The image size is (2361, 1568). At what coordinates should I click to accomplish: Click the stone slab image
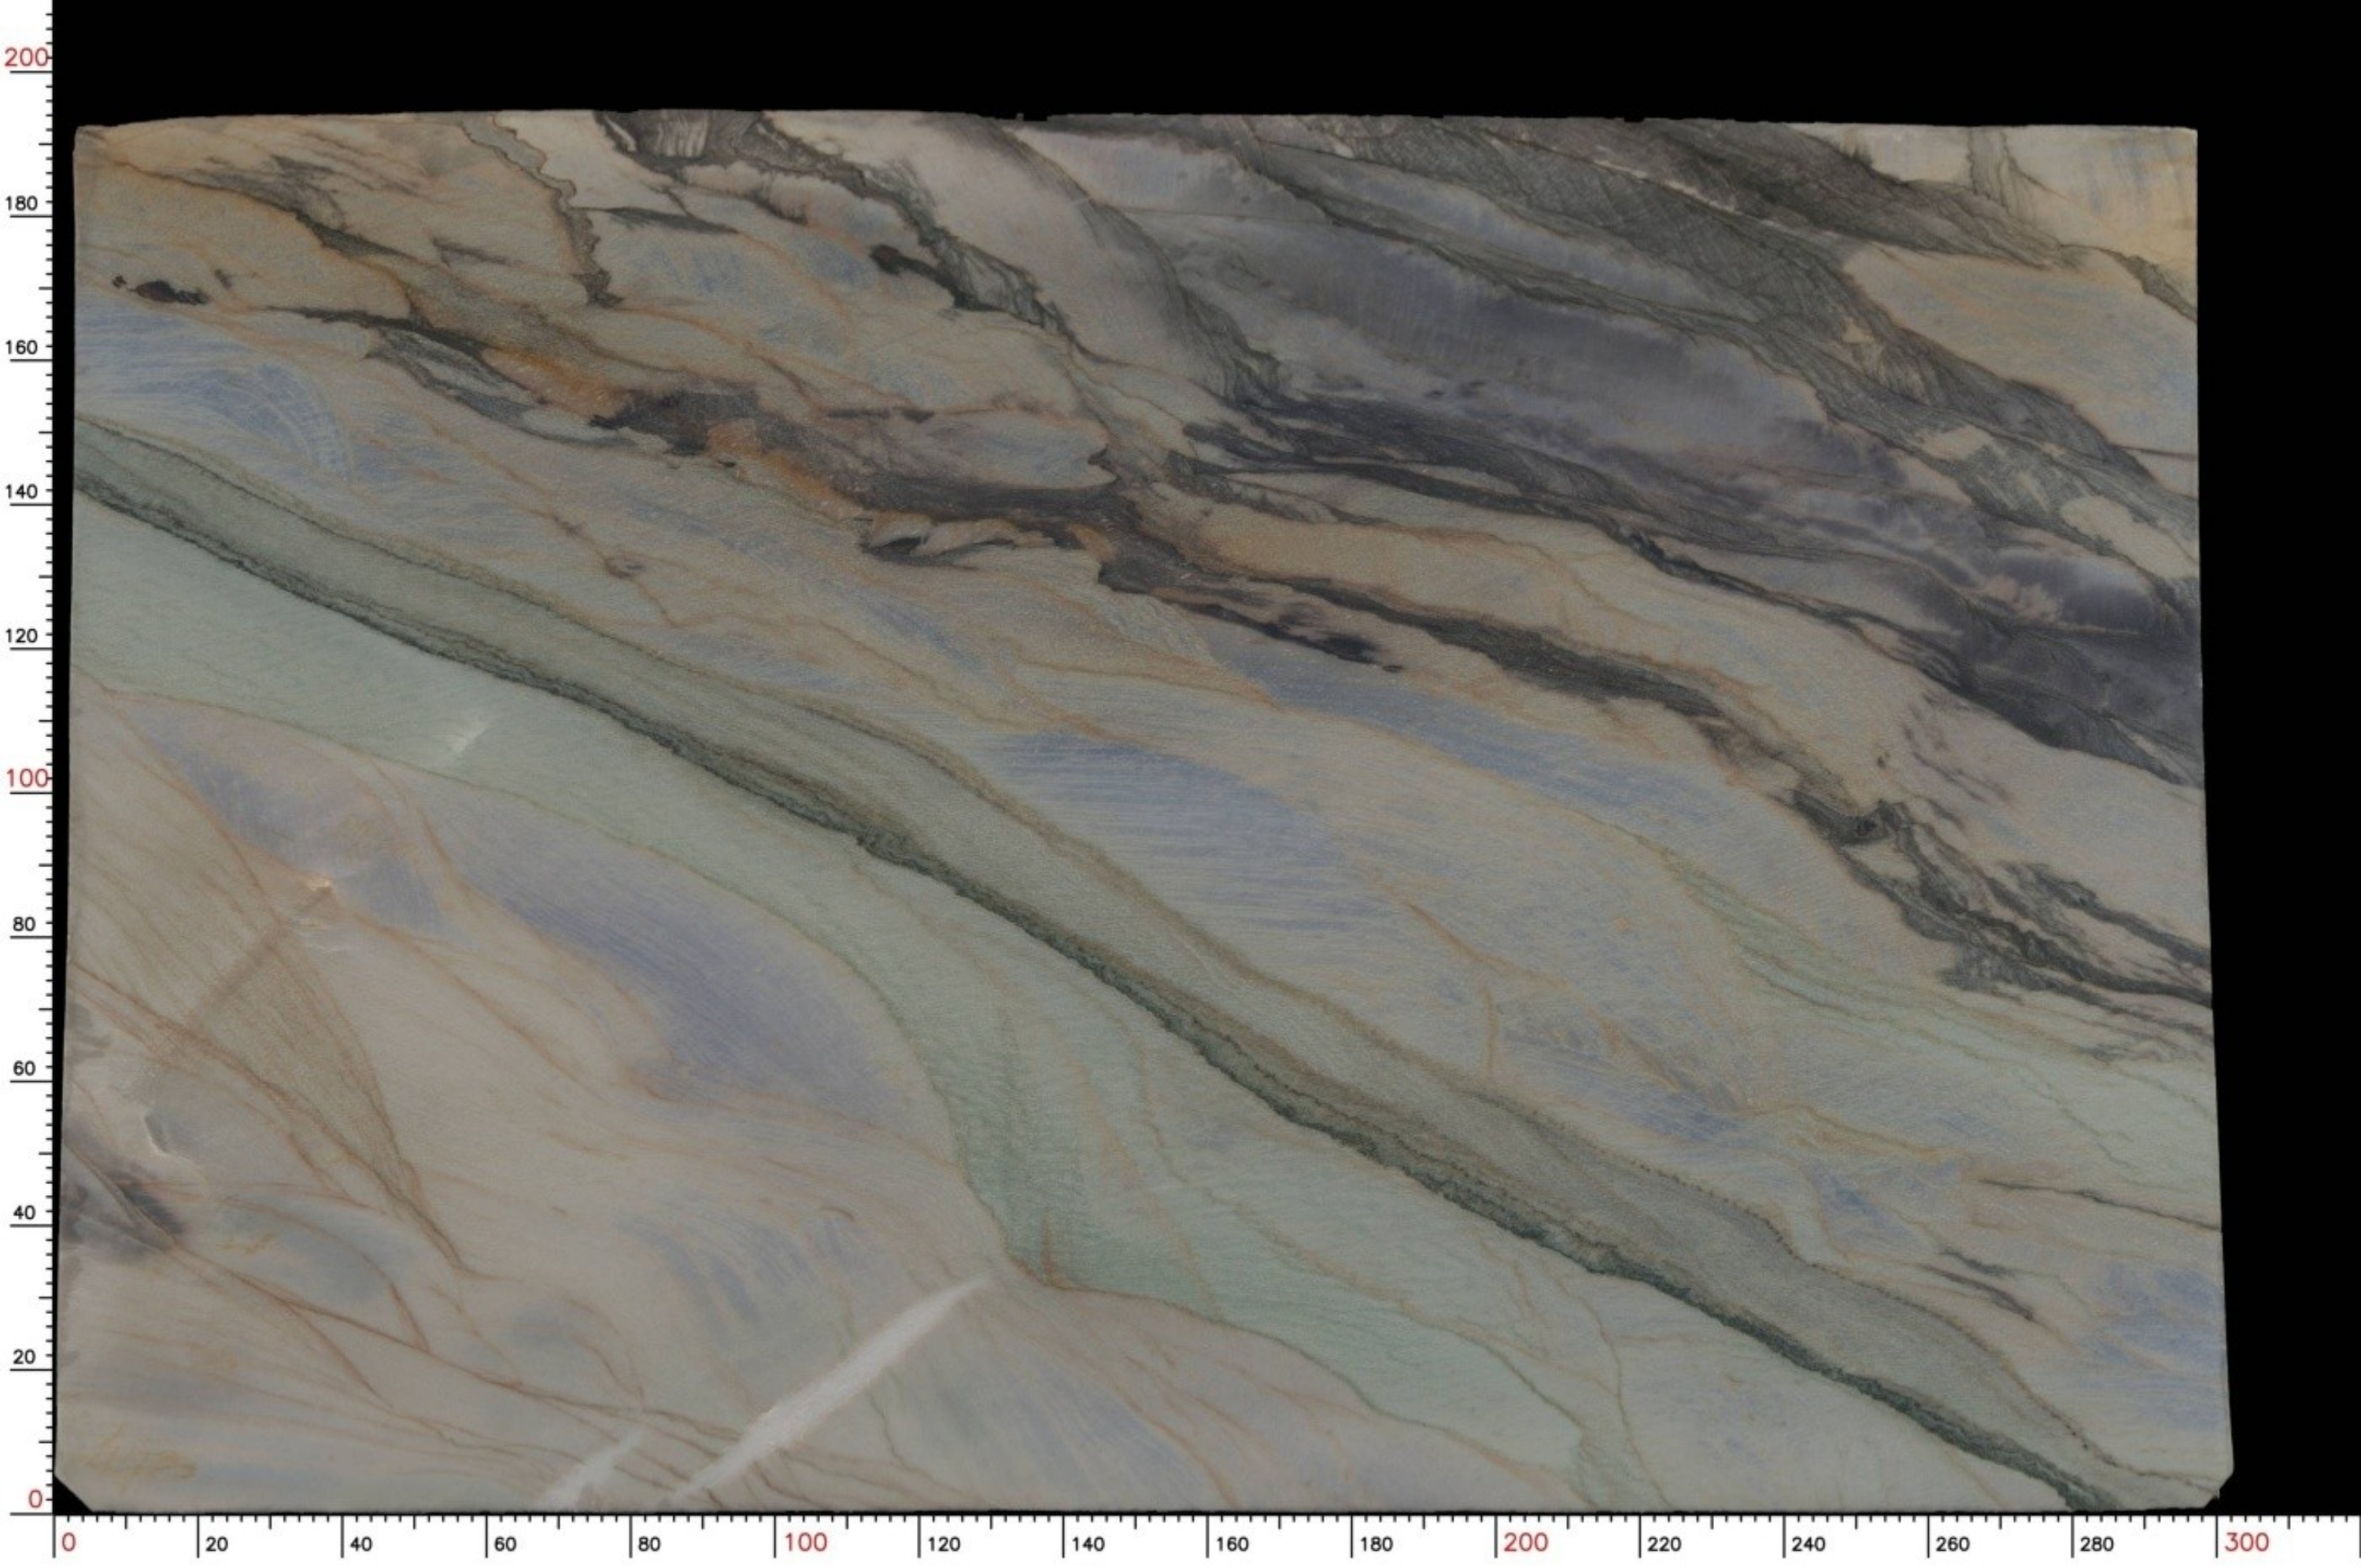pyautogui.click(x=1143, y=811)
